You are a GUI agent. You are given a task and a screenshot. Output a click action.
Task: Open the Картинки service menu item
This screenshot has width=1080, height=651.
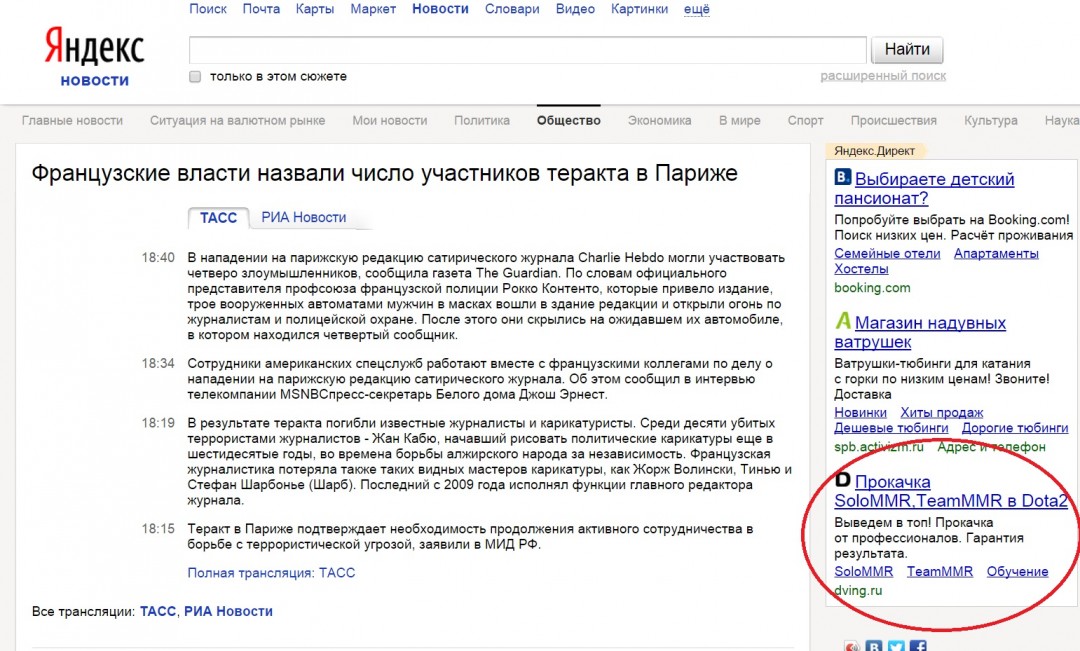click(x=639, y=8)
